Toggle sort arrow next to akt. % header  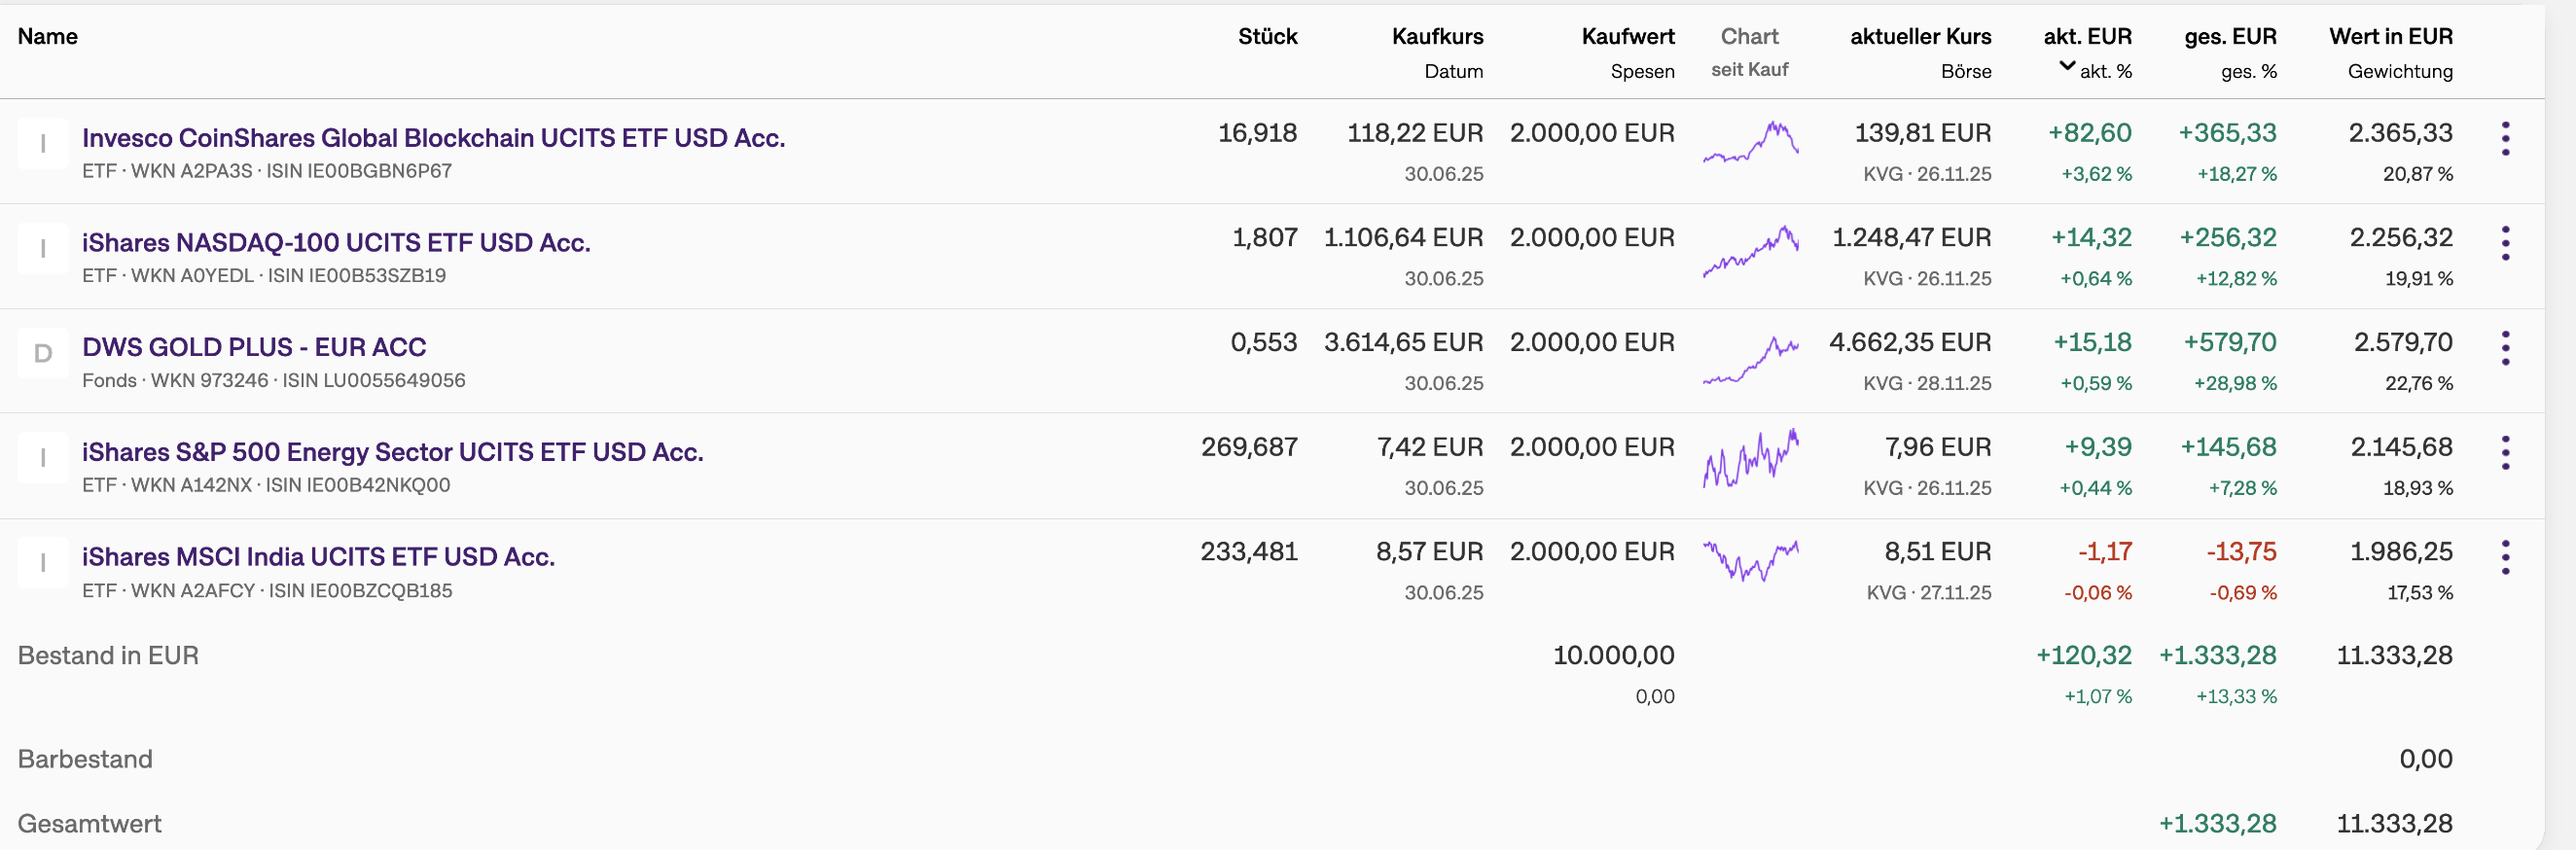[x=2067, y=67]
